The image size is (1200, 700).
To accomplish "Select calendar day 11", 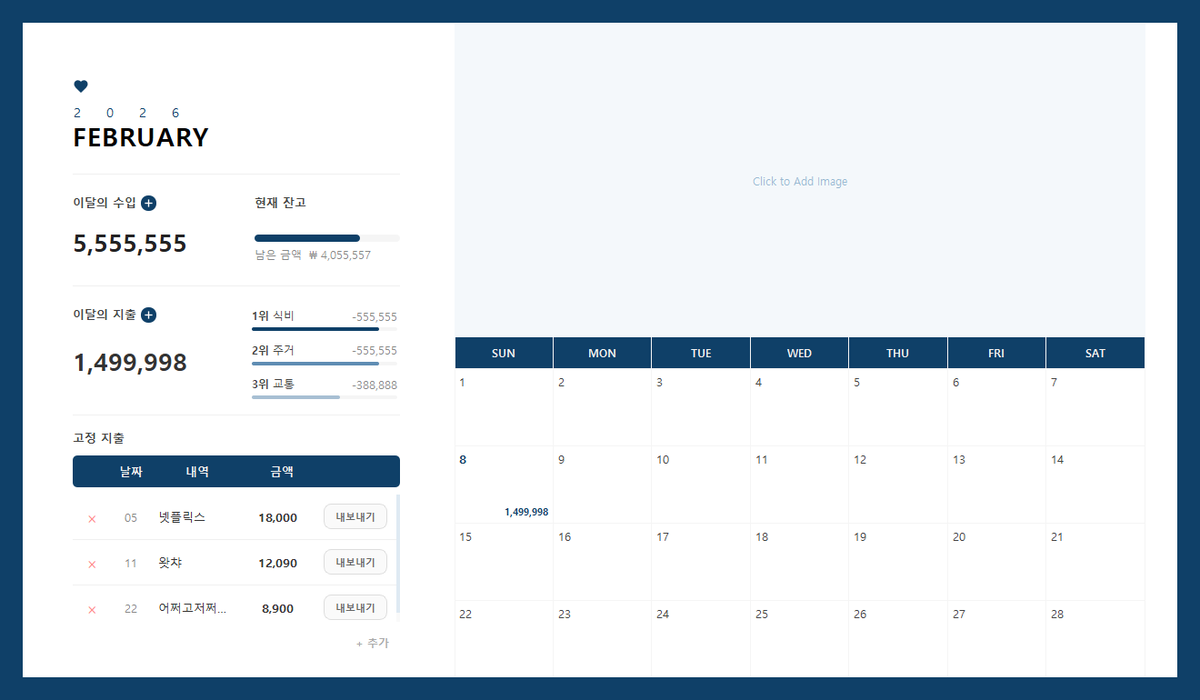I will pos(800,484).
